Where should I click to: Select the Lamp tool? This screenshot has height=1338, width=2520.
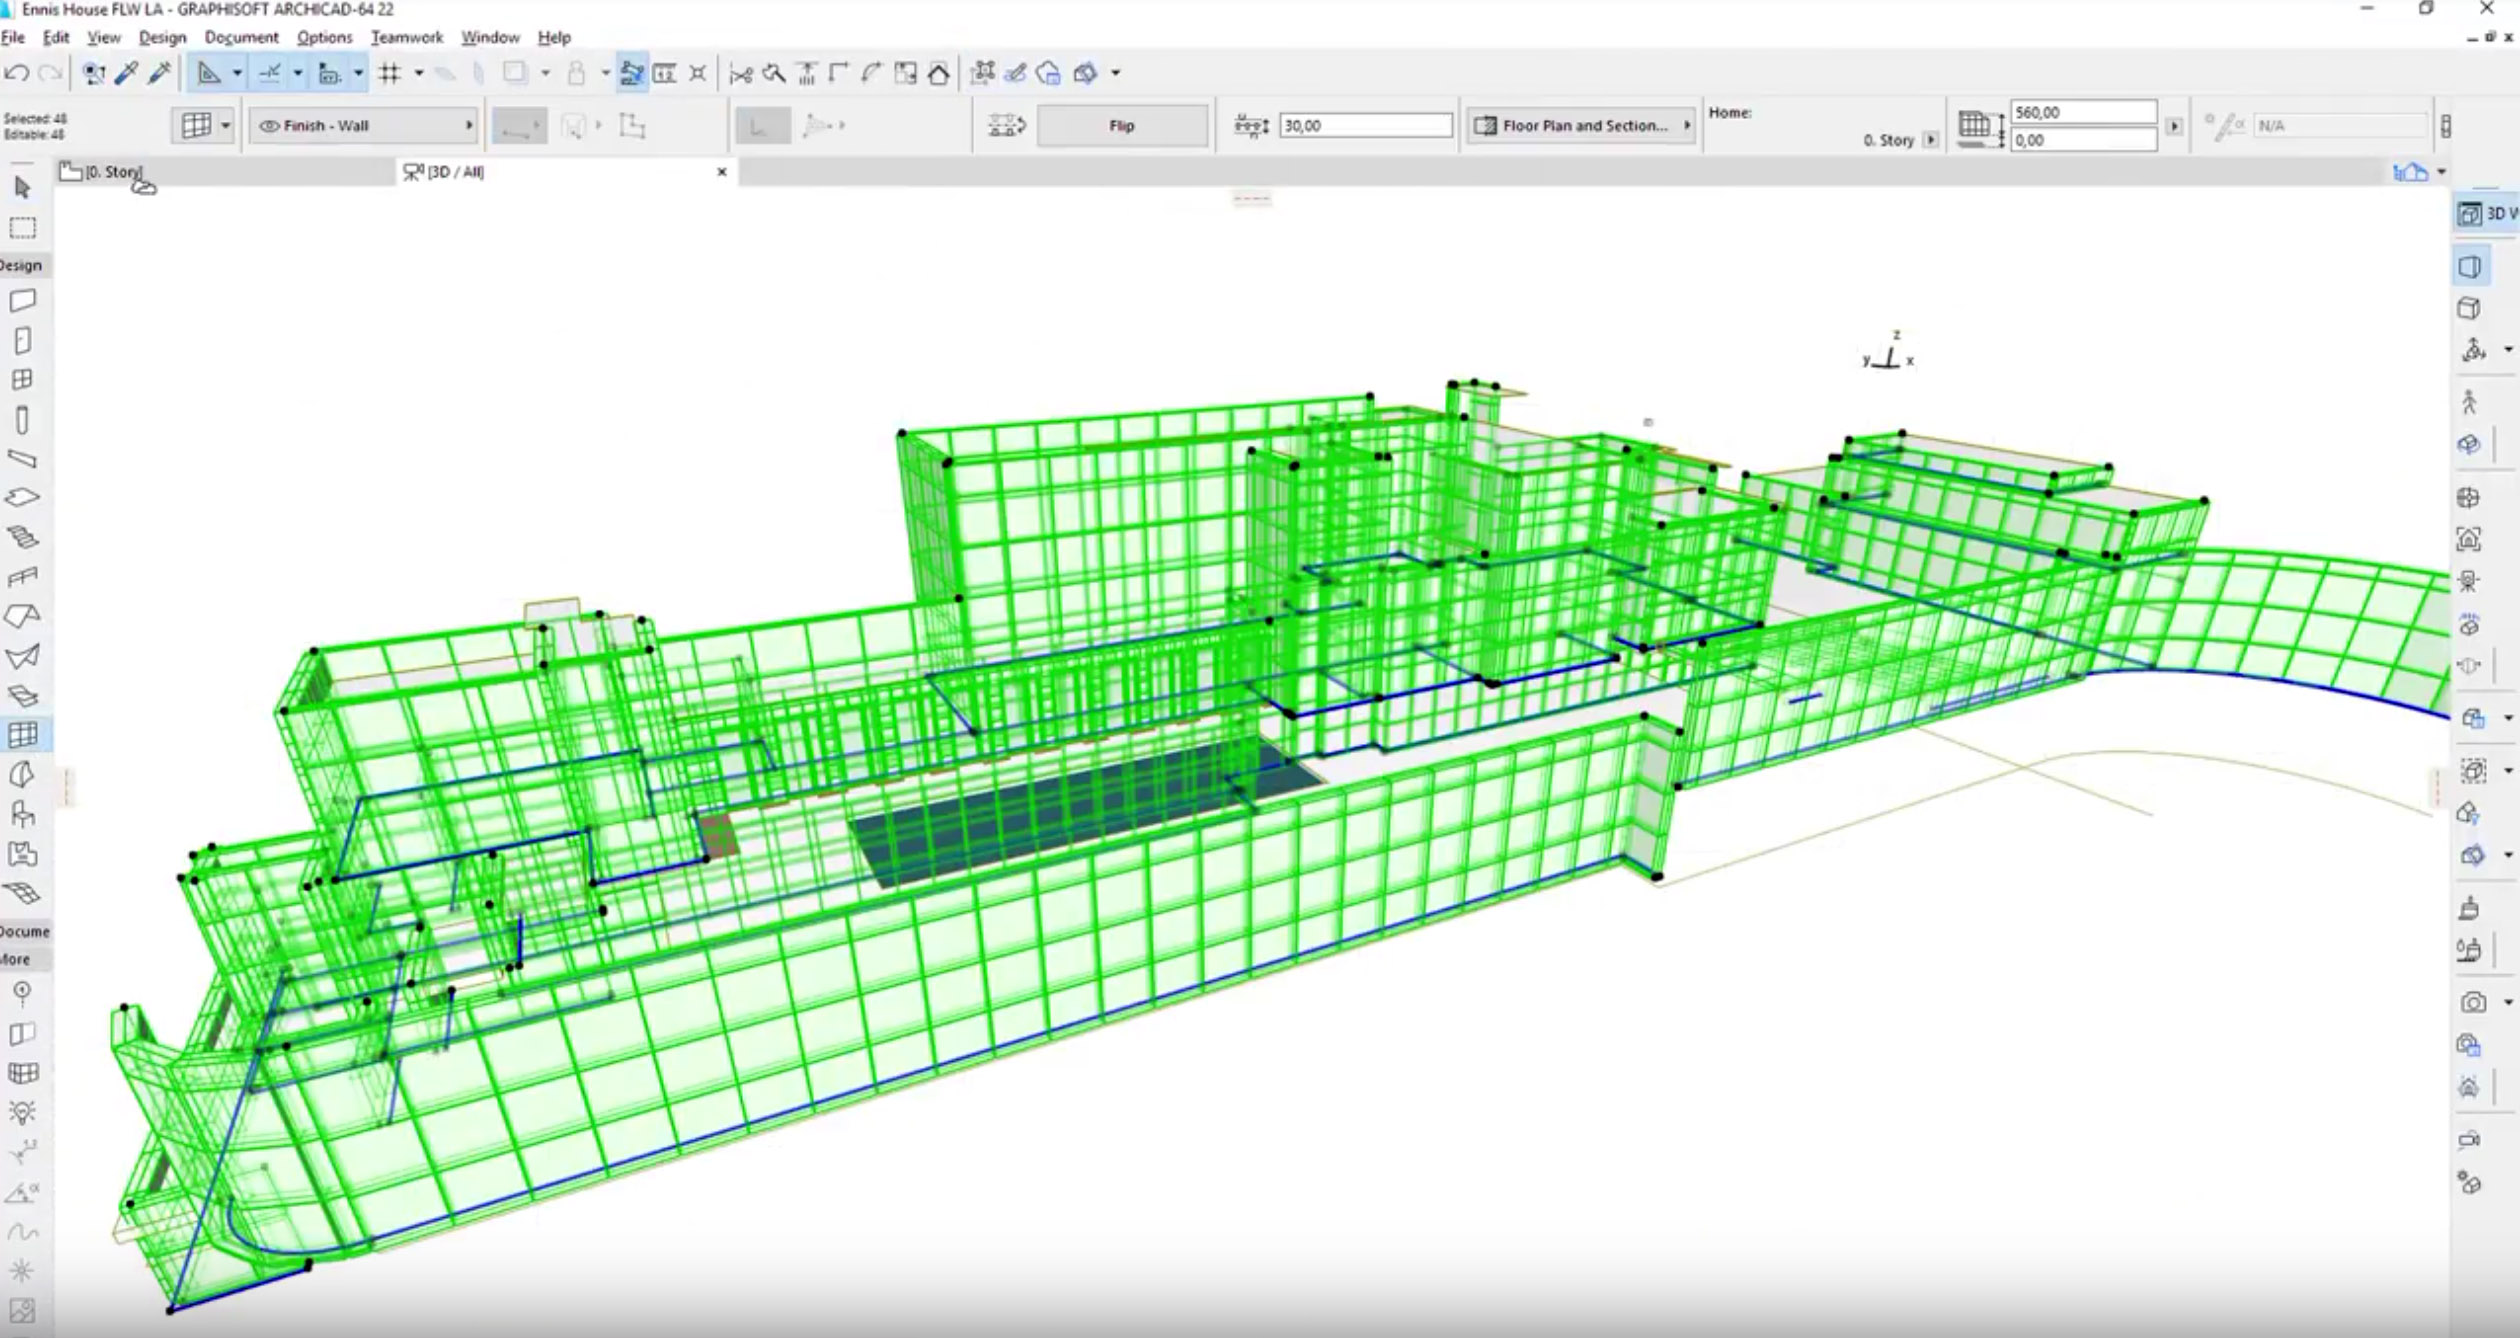point(22,1112)
